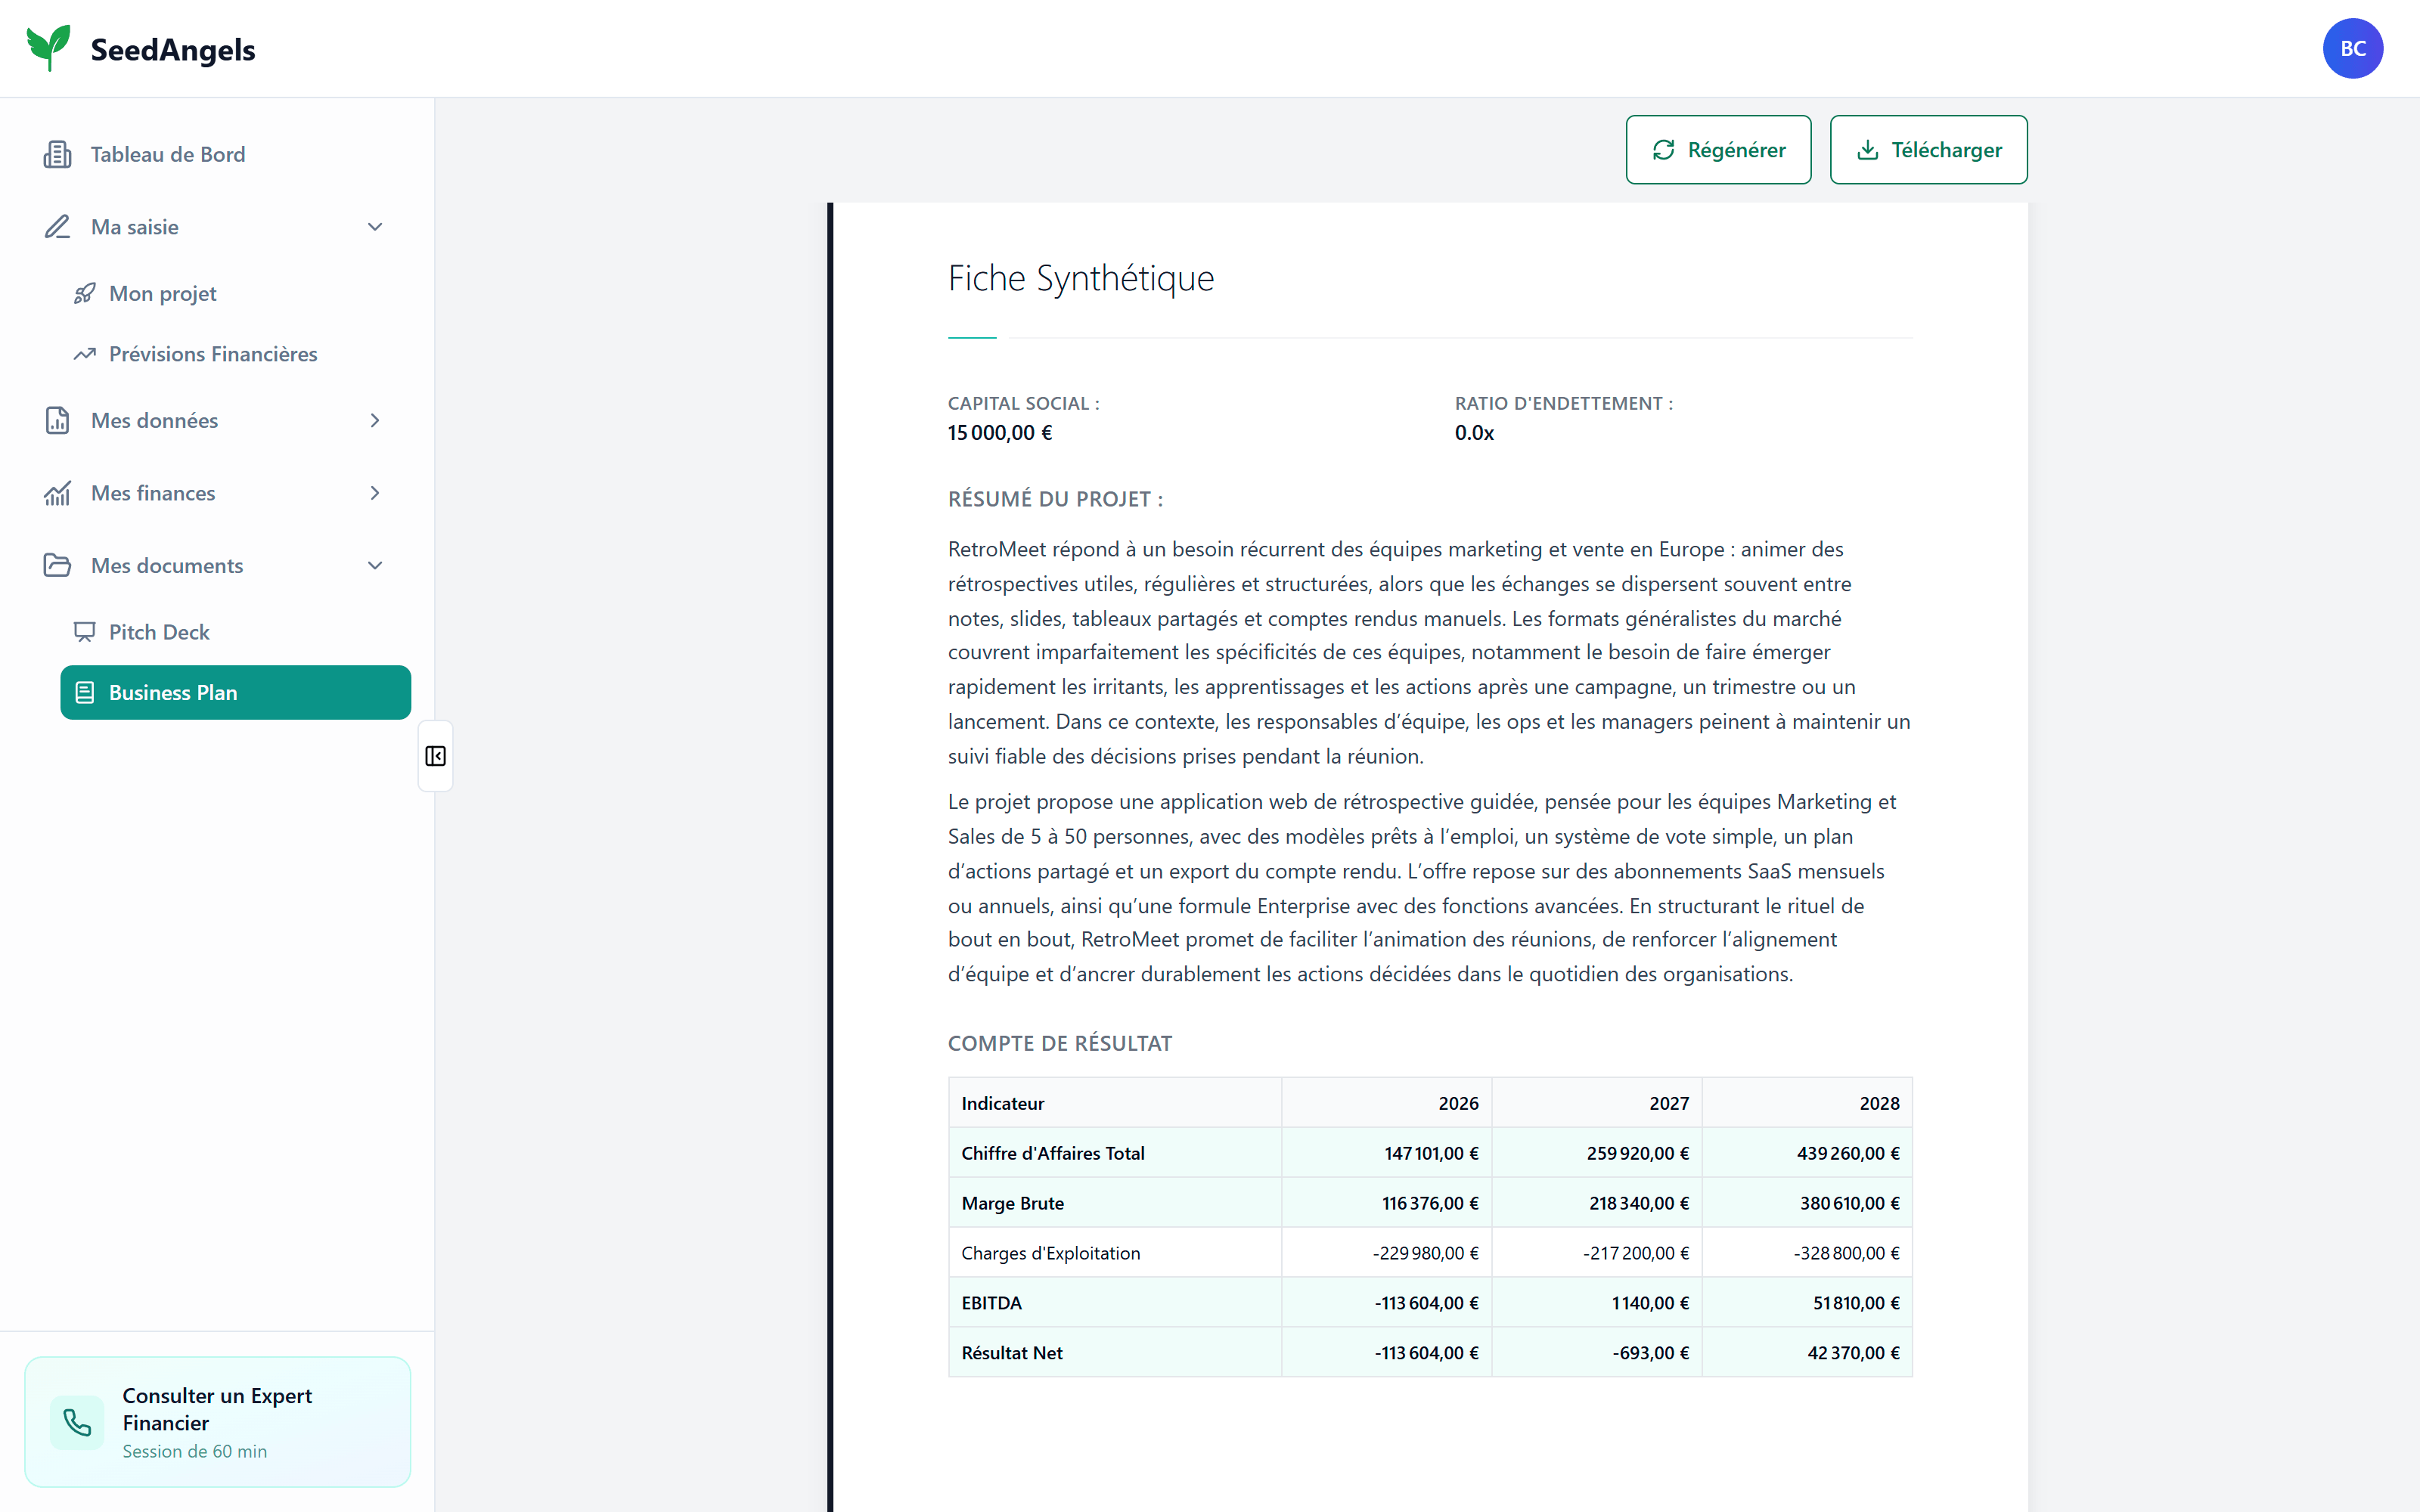The image size is (2420, 1512).
Task: Click the Mes données file icon
Action: (x=57, y=420)
